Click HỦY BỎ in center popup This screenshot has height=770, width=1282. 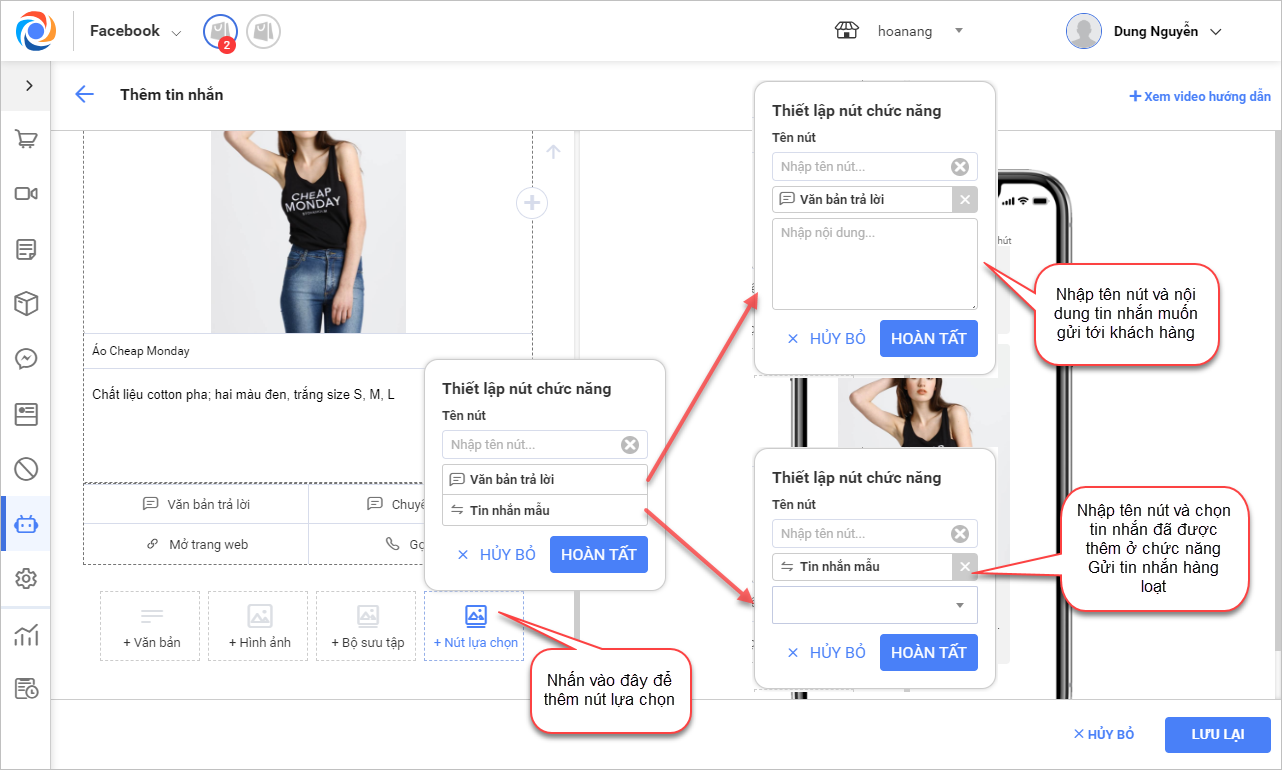pyautogui.click(x=496, y=555)
